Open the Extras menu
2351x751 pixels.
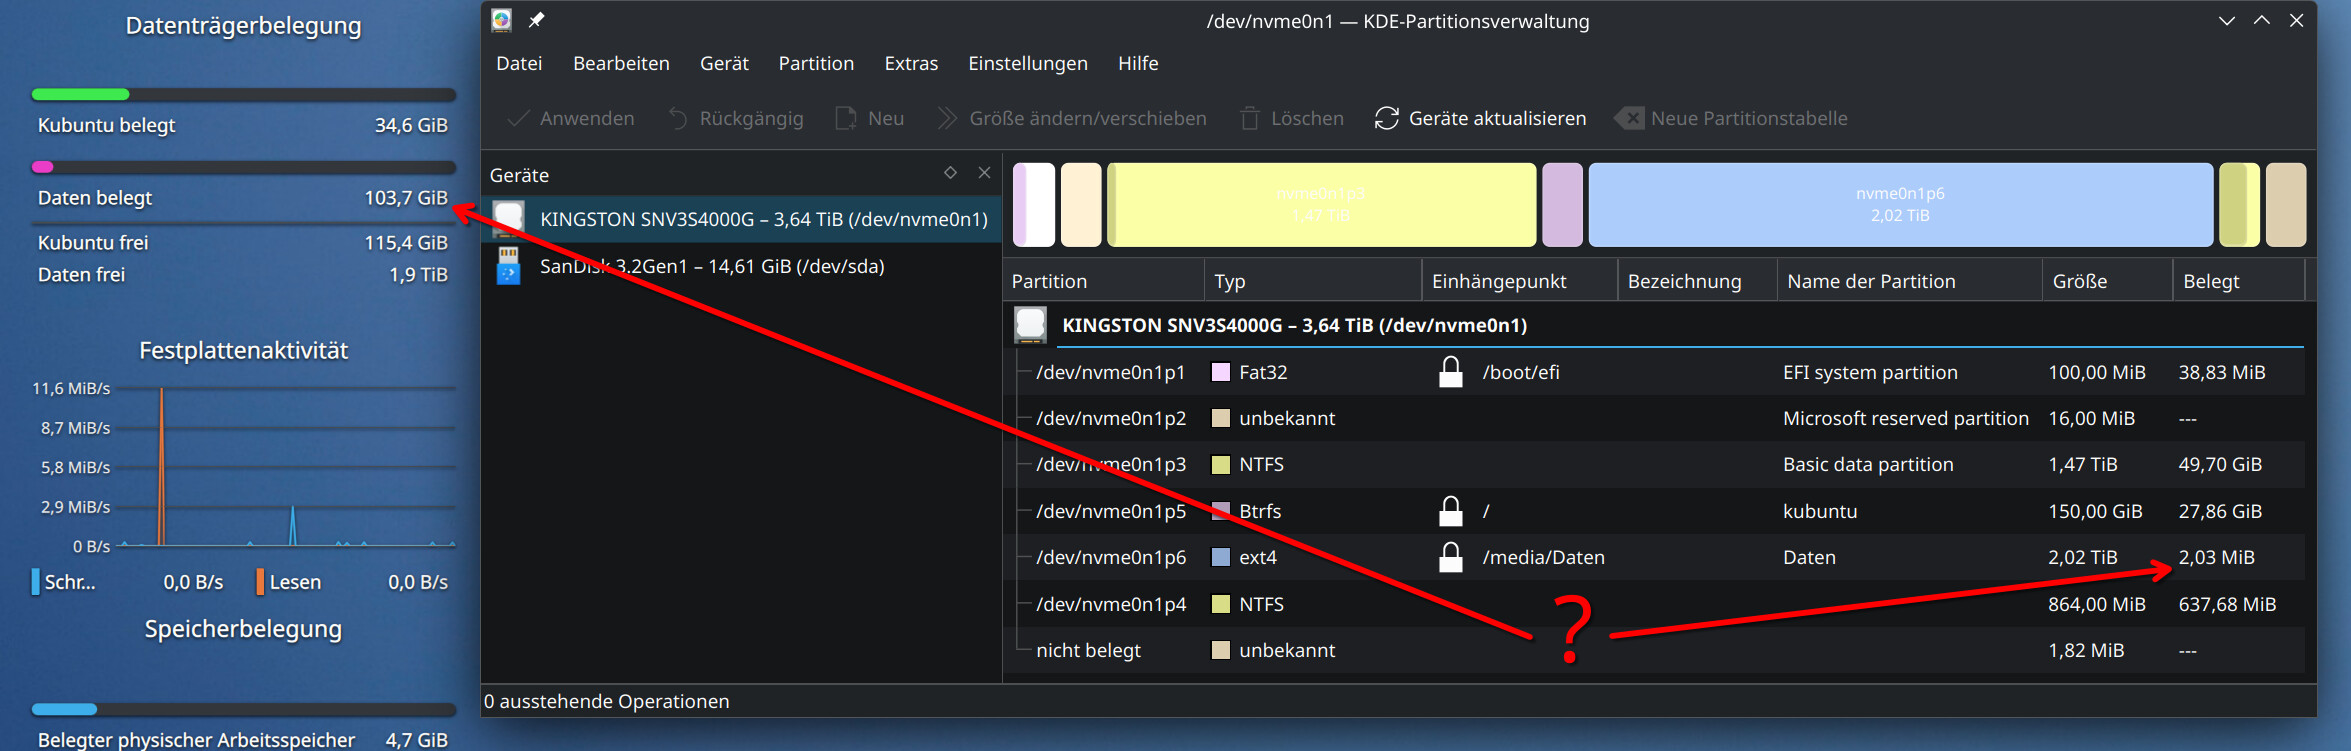click(910, 63)
